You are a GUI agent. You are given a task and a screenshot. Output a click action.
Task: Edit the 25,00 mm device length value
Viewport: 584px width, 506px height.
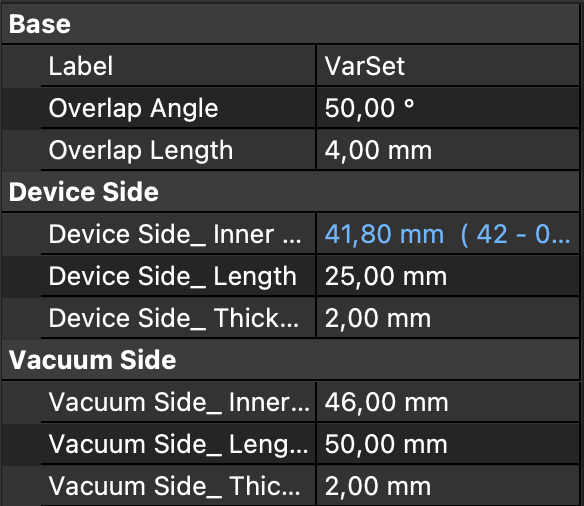point(447,277)
